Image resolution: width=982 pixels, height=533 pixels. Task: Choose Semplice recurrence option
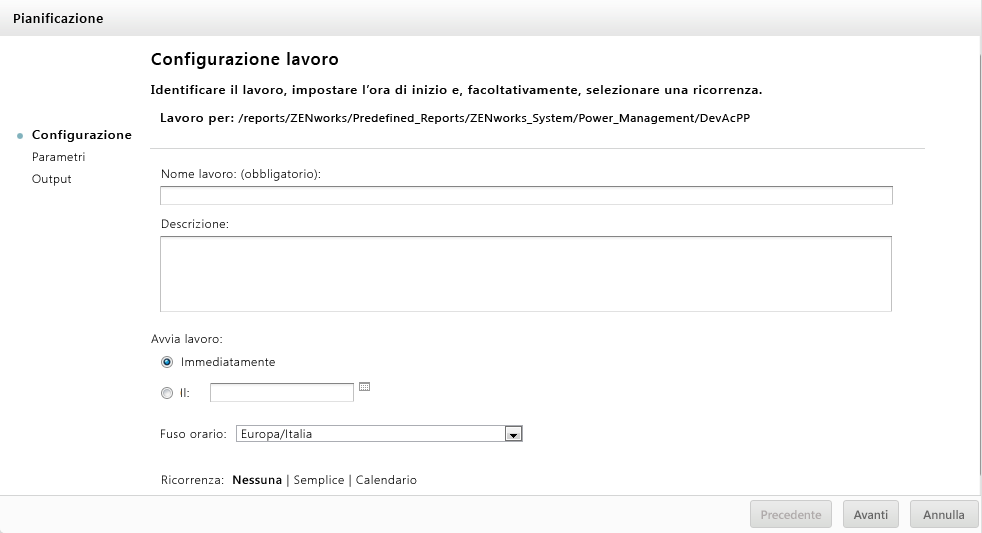click(318, 480)
